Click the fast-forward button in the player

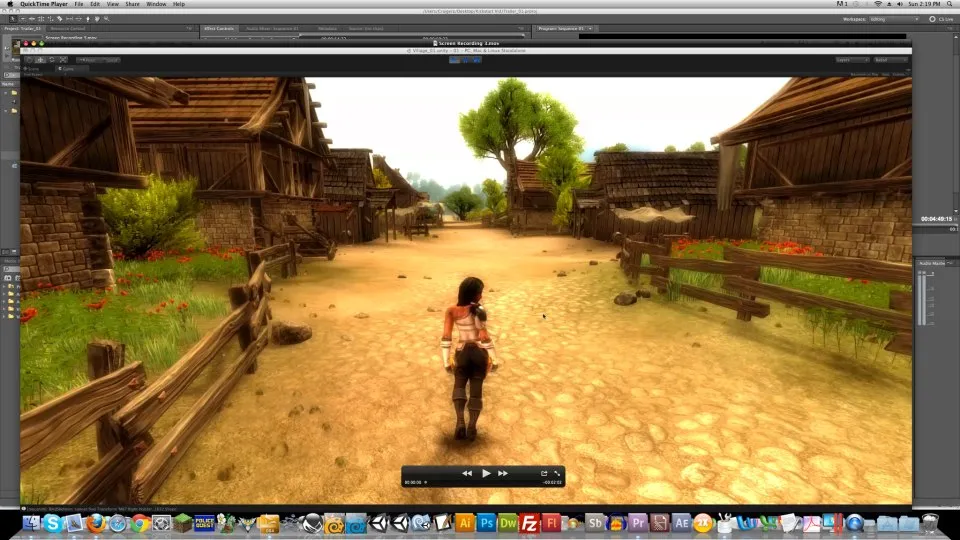(x=503, y=473)
